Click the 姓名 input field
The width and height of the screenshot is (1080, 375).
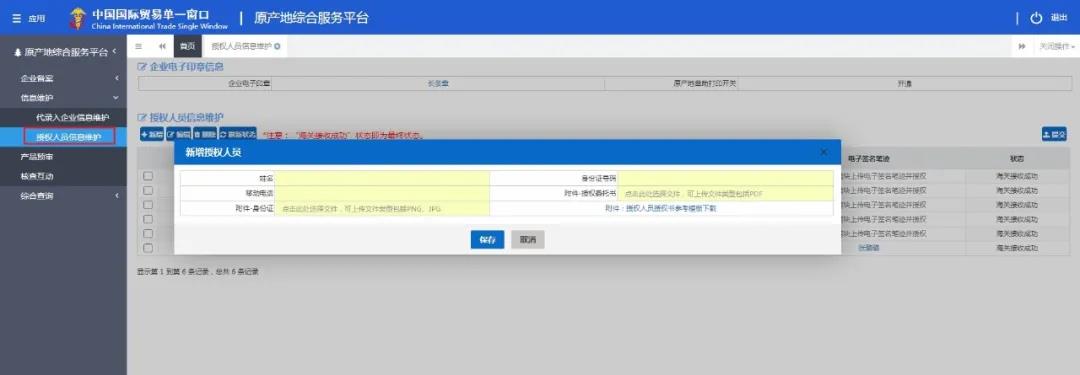382,179
